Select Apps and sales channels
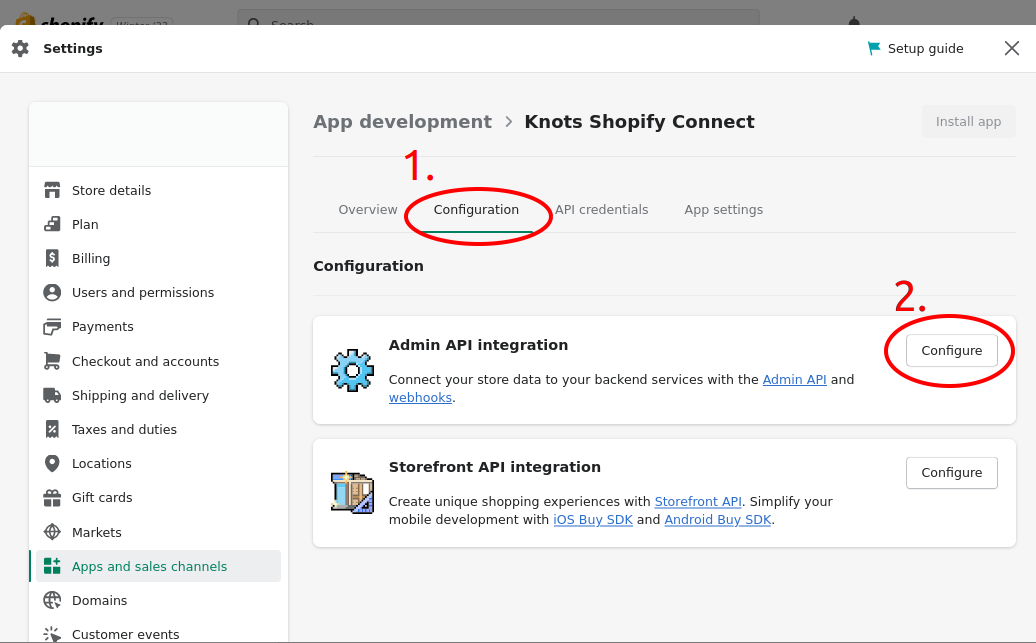Viewport: 1036px width, 643px height. pos(159,566)
